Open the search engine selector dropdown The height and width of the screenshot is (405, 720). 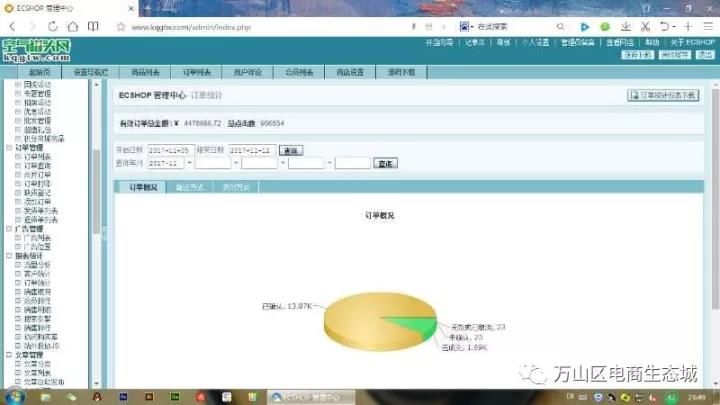(x=466, y=27)
